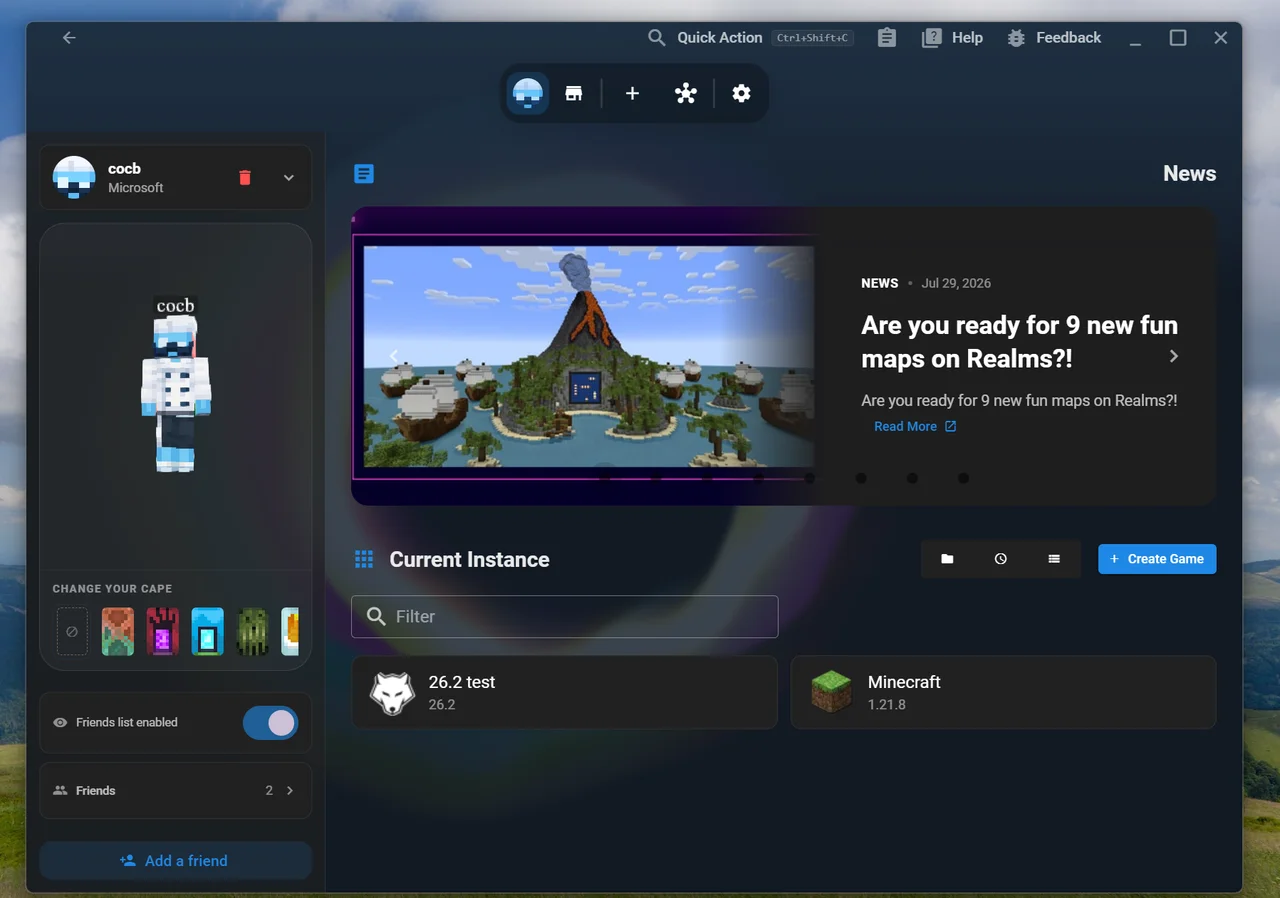
Task: Select the 26.2 test instance
Action: pos(565,692)
